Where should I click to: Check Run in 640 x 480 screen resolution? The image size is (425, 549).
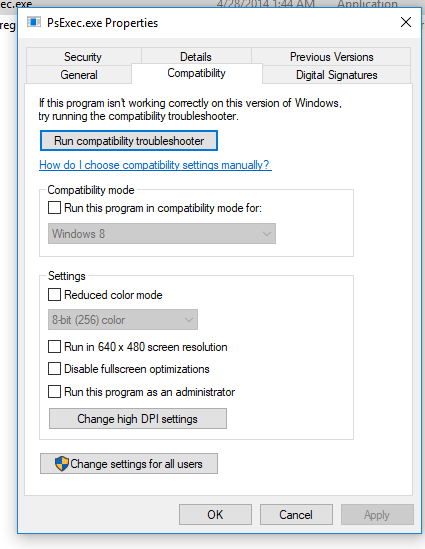point(54,347)
